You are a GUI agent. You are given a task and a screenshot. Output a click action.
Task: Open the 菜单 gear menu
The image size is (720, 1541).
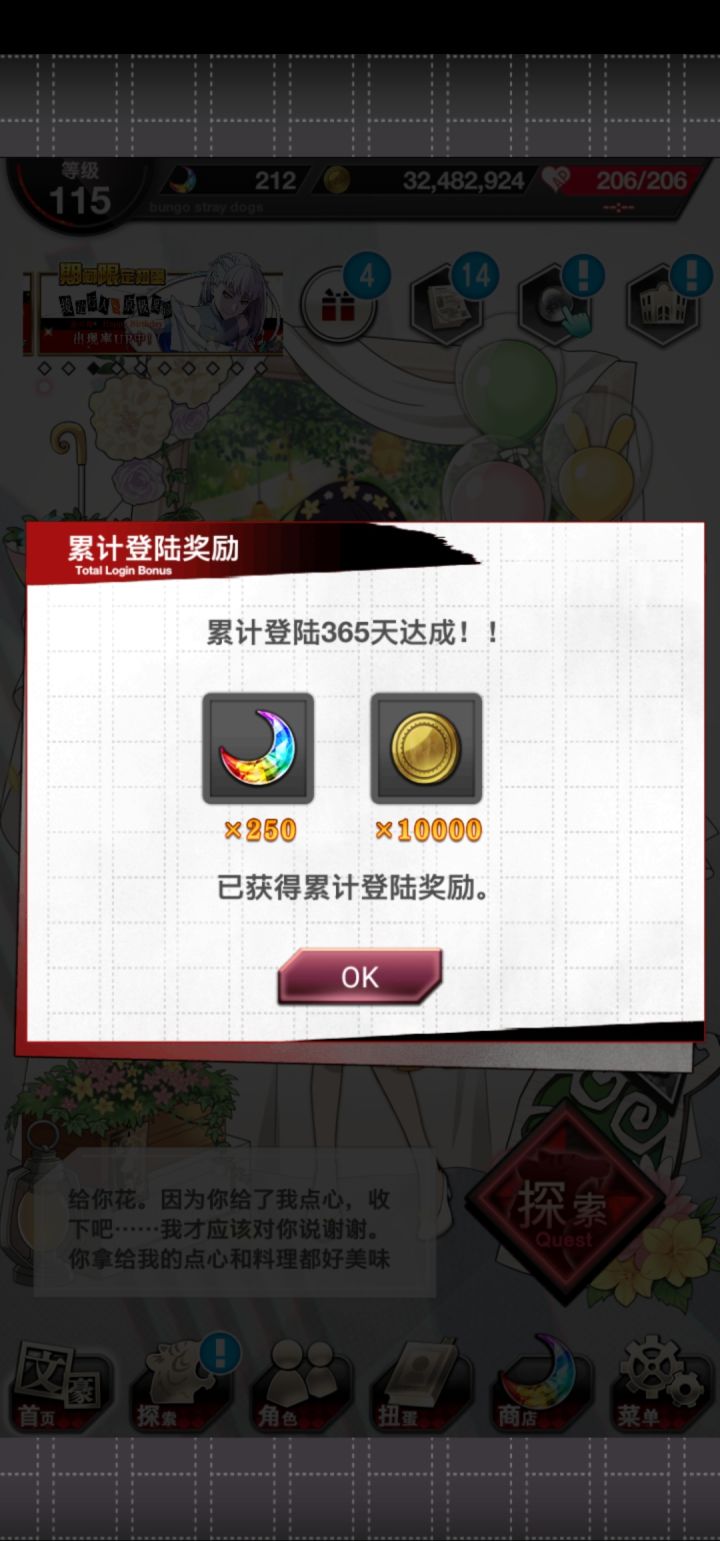click(660, 1386)
